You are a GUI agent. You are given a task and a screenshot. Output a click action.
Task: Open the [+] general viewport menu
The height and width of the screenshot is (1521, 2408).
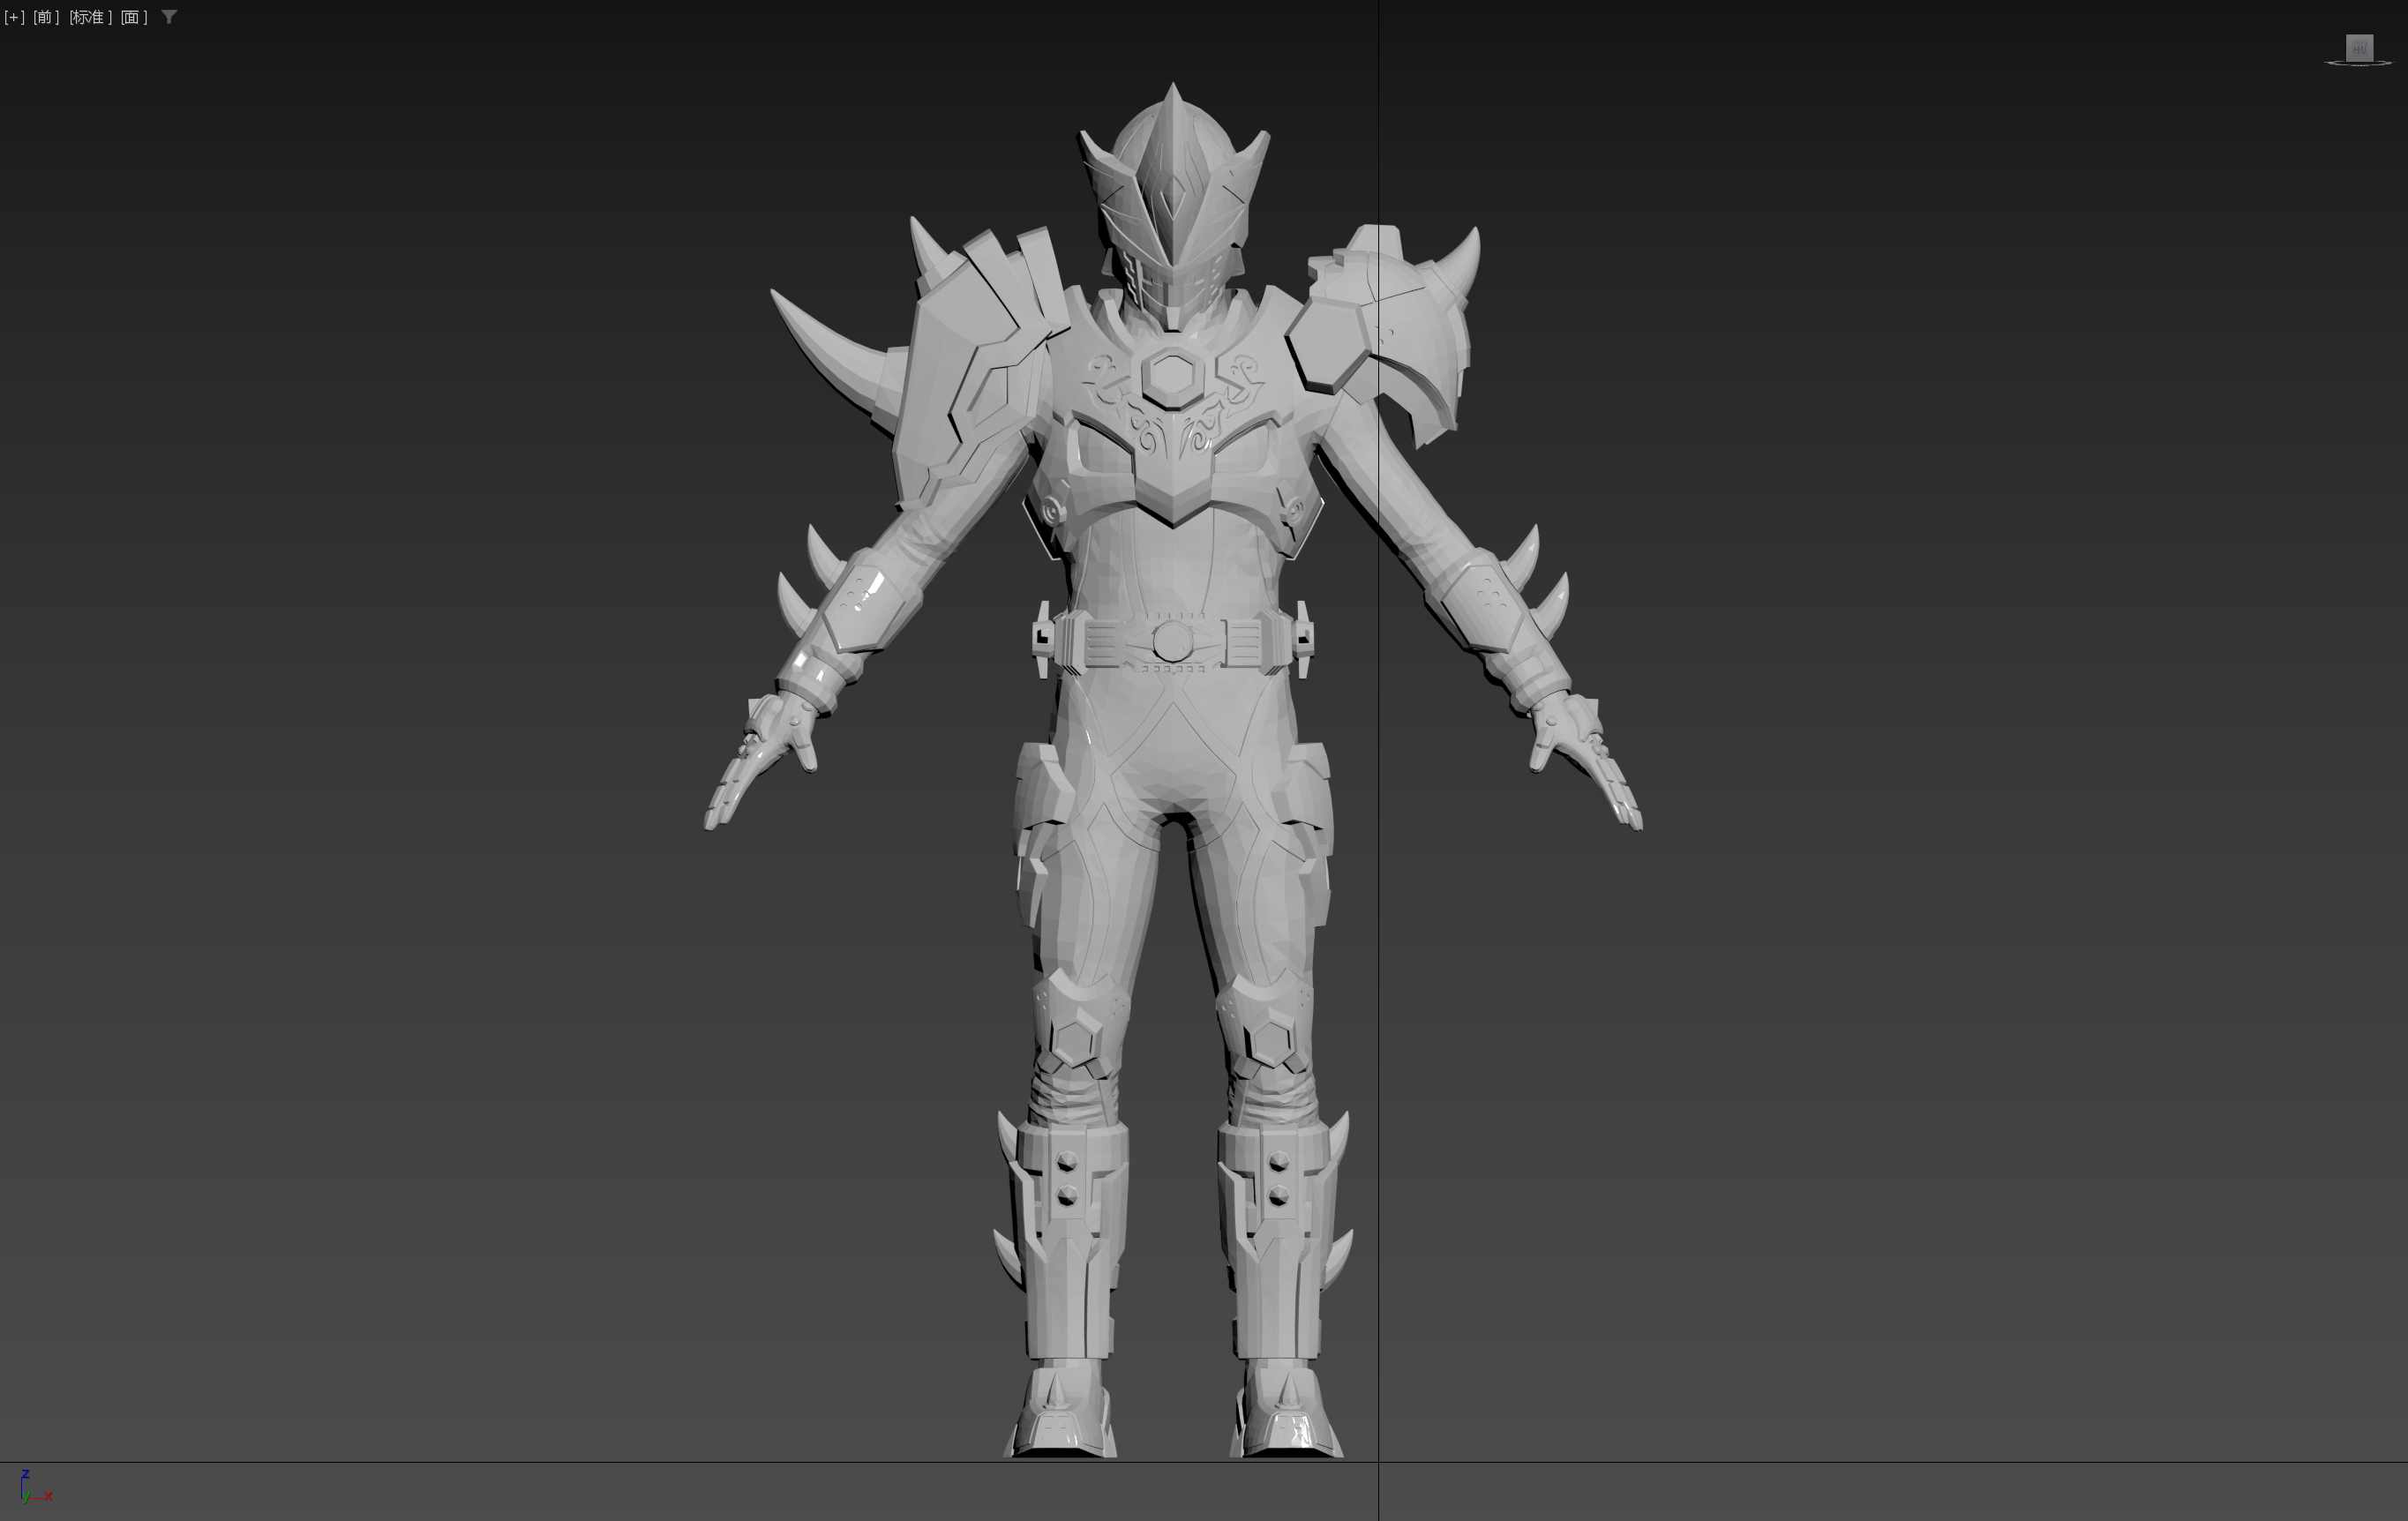(14, 17)
